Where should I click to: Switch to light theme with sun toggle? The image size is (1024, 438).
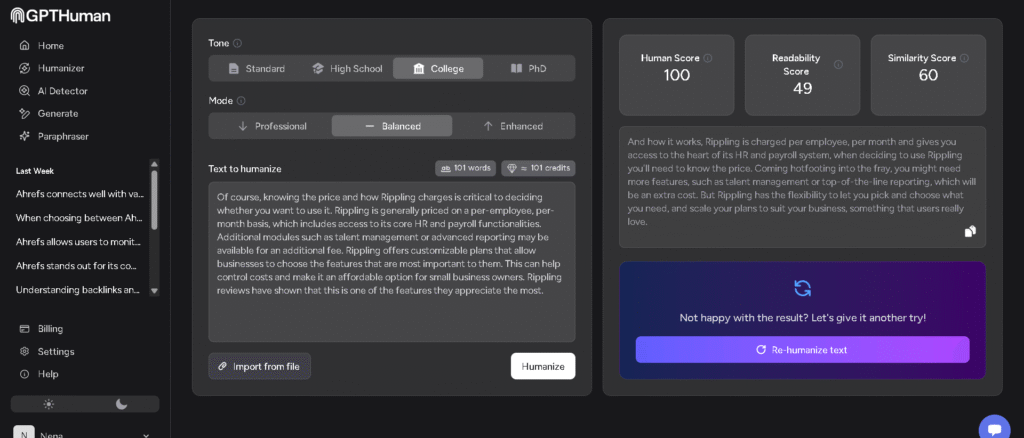(48, 404)
